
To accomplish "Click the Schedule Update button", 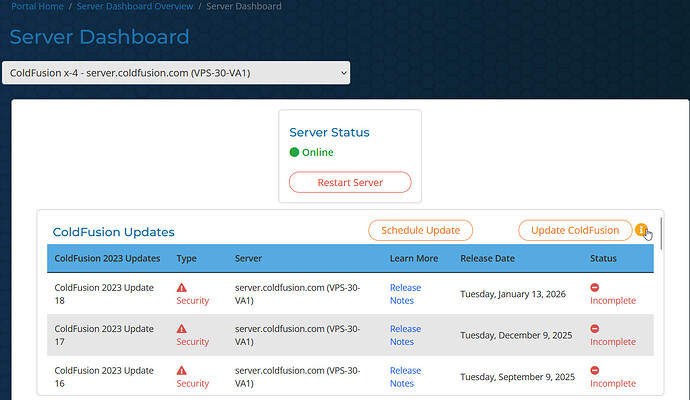I will [x=420, y=230].
